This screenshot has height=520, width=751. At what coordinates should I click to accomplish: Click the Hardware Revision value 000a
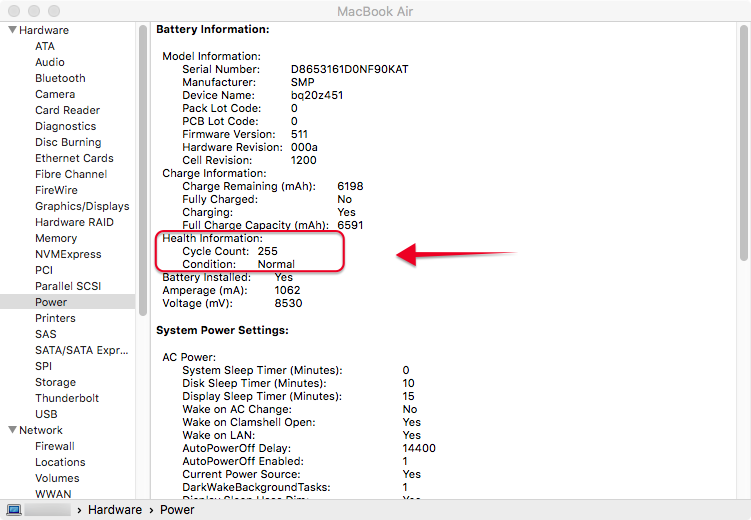[x=304, y=147]
